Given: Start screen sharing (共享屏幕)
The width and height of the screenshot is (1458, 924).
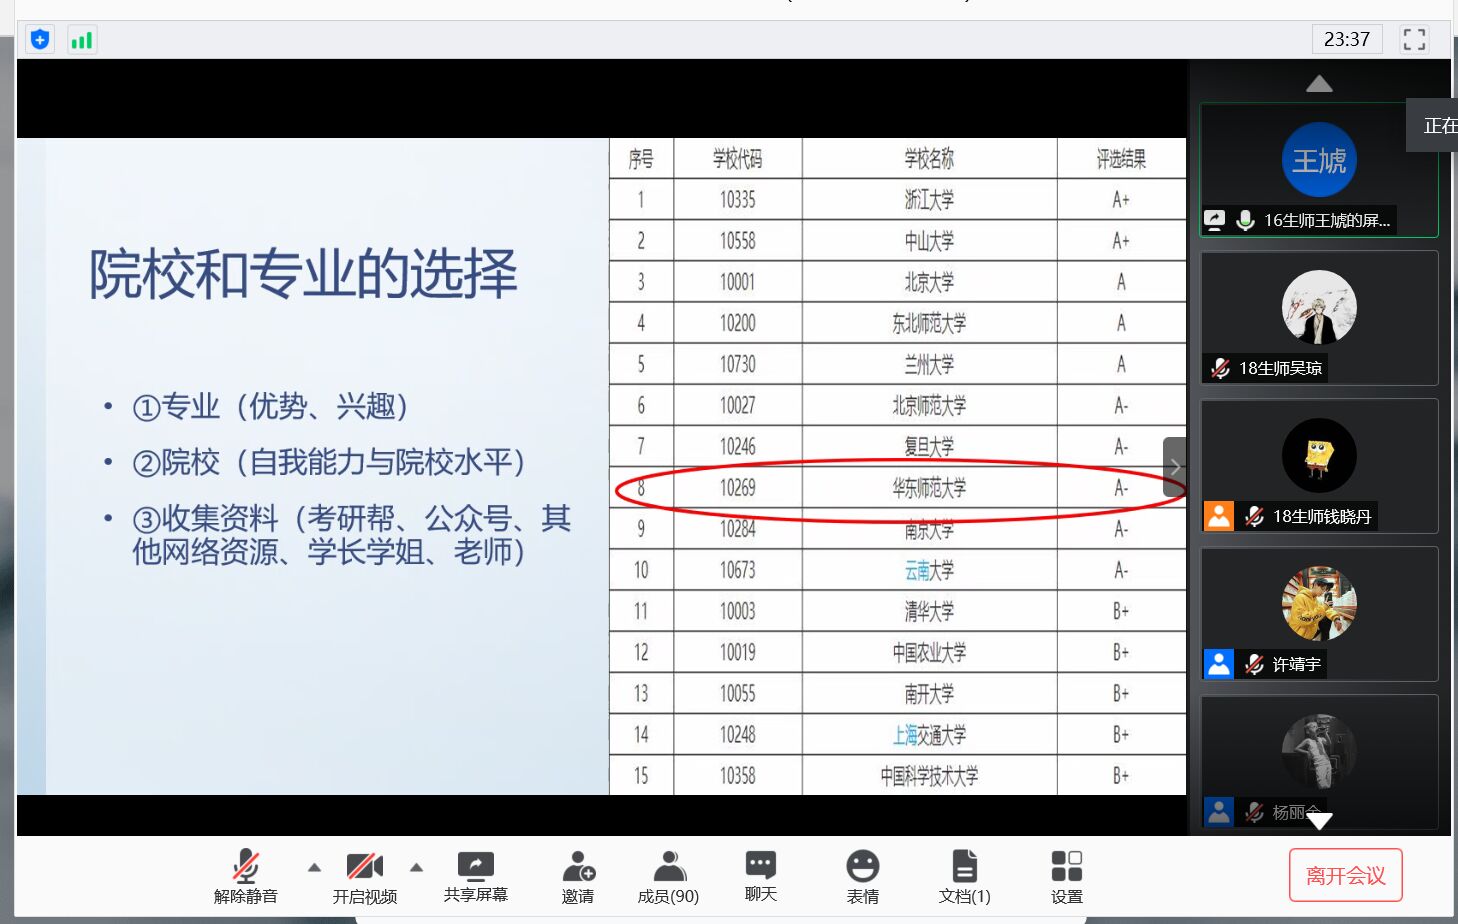Looking at the screenshot, I should pyautogui.click(x=475, y=875).
